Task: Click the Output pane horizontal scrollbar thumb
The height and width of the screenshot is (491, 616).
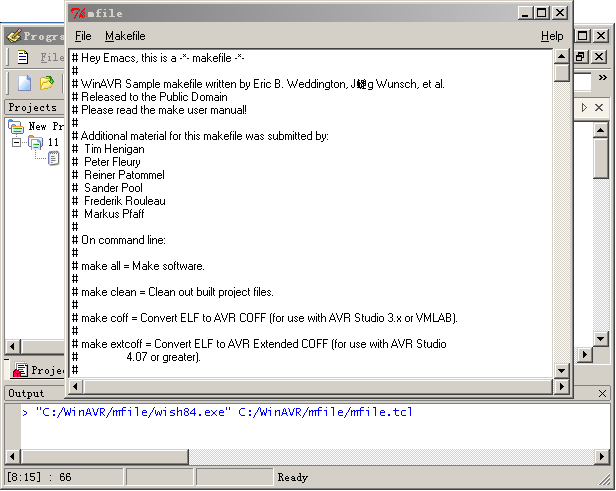Action: 100,457
